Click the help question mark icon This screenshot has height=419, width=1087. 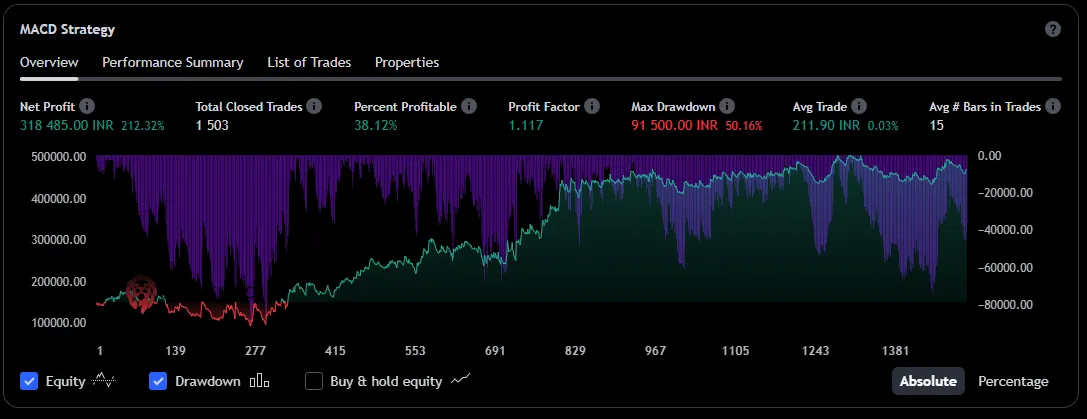coord(1052,29)
